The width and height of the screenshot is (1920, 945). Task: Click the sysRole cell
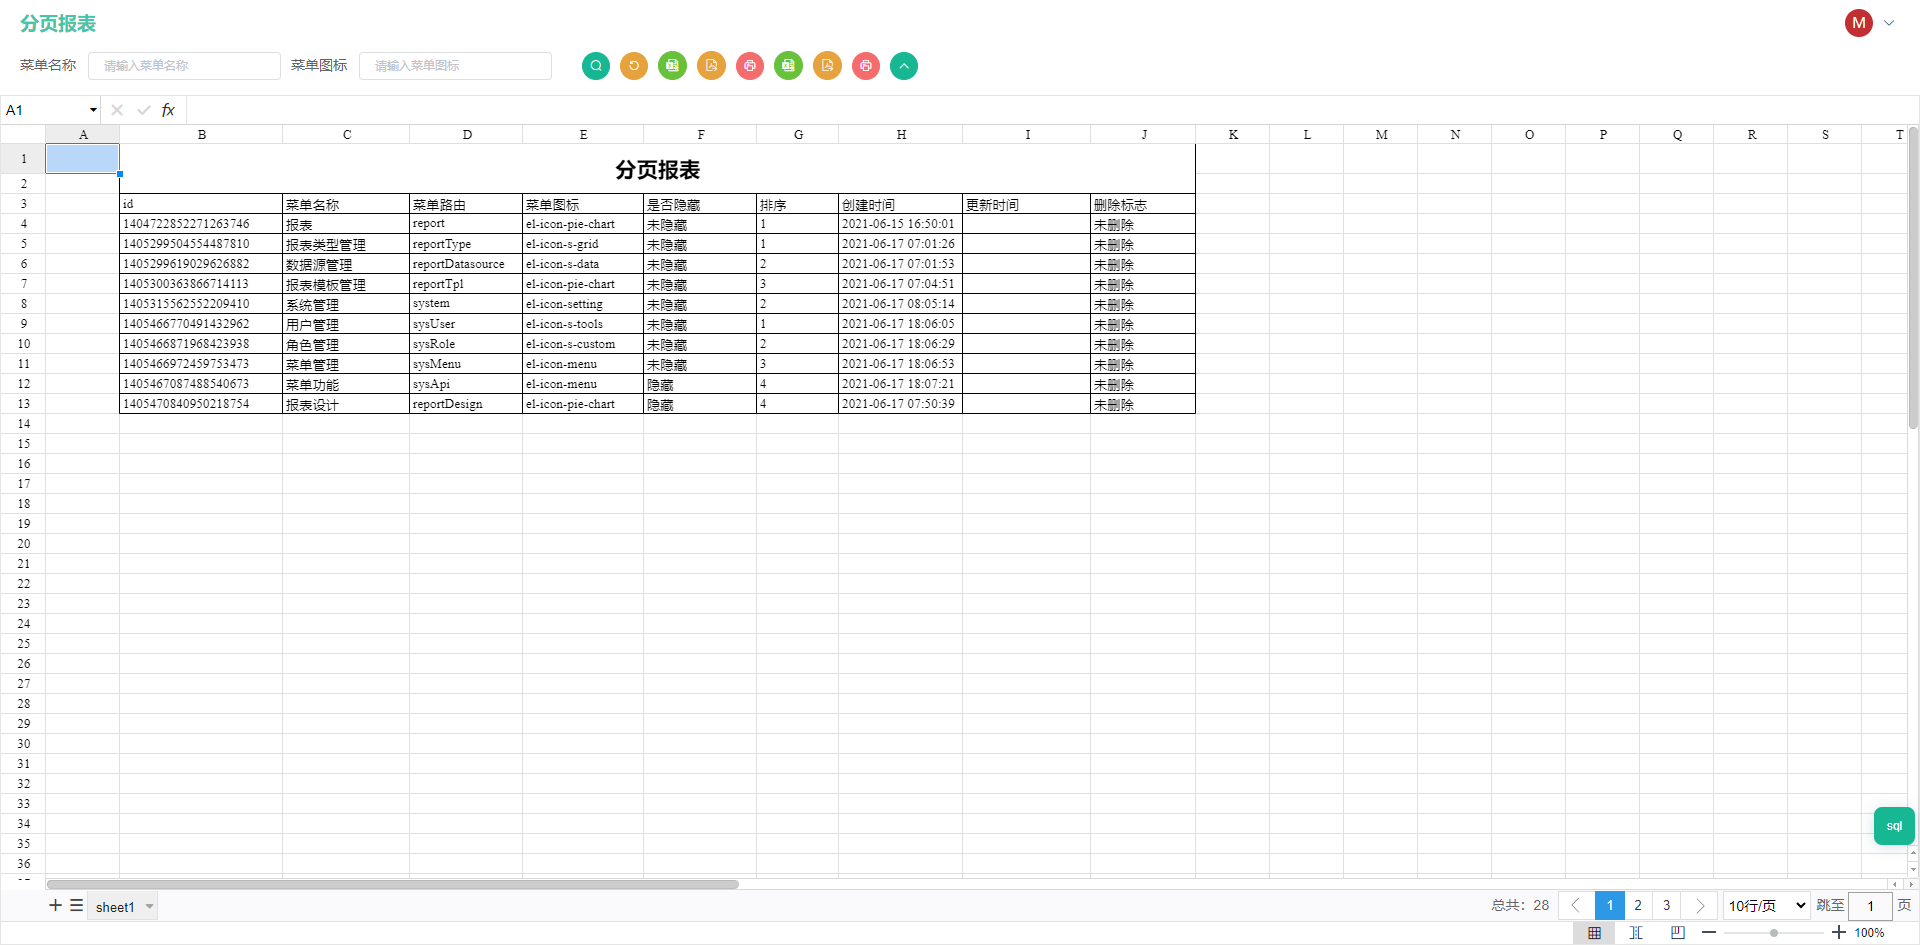(466, 344)
